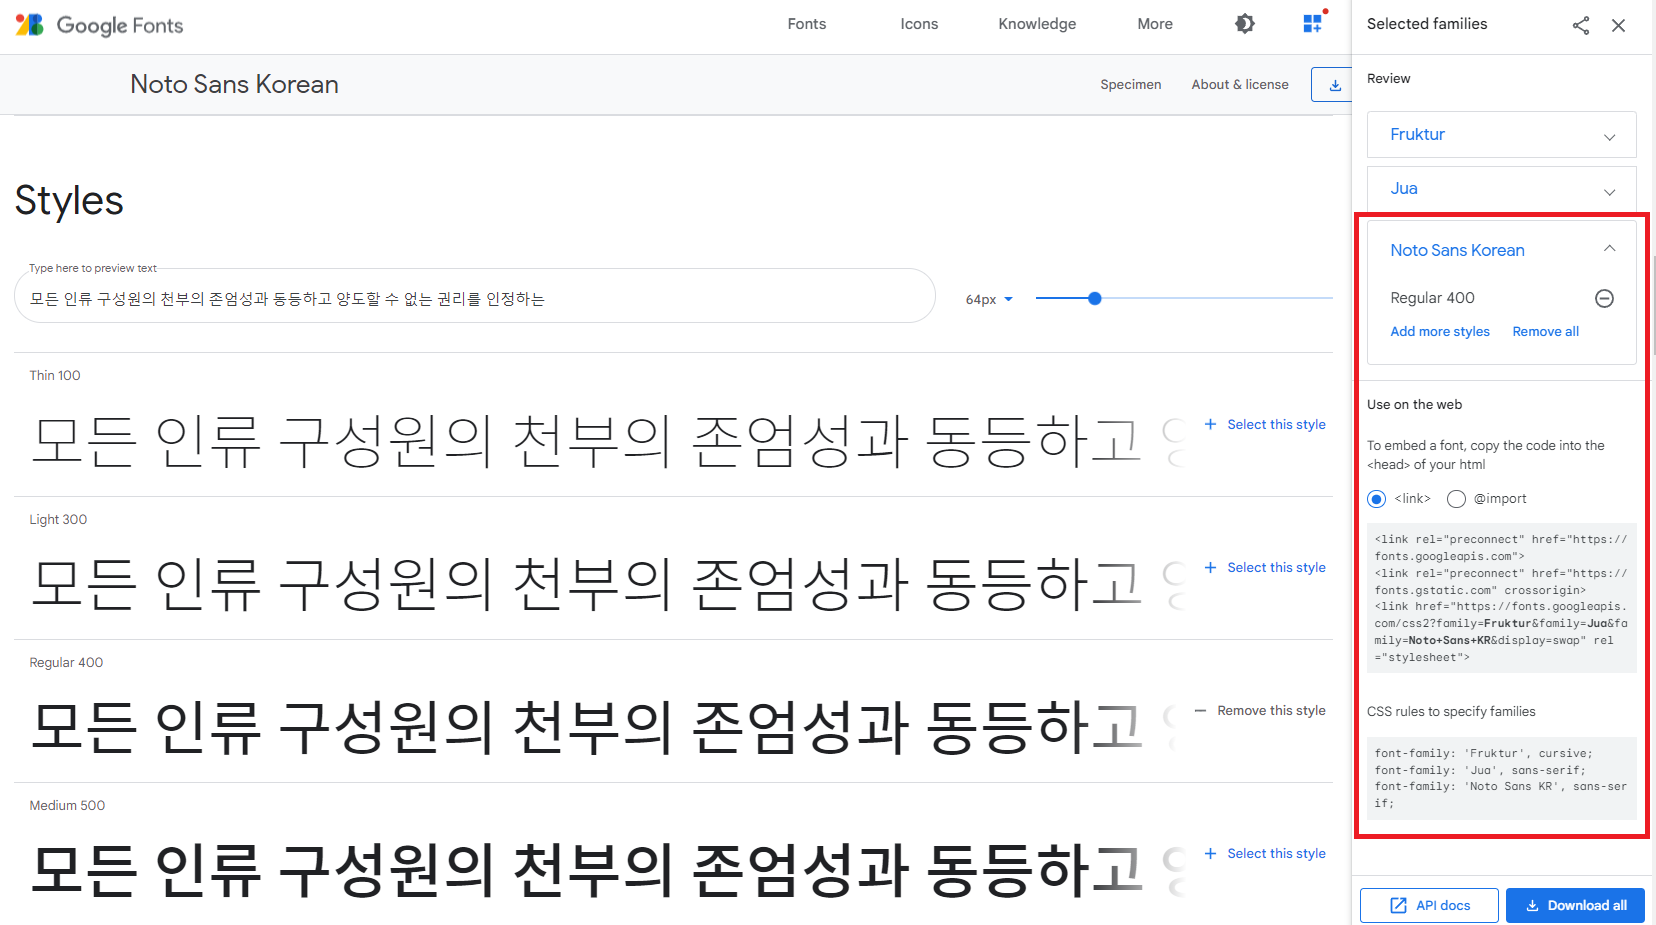Click the Add more styles link
Screen dimensions: 1656x925
click(x=1440, y=332)
